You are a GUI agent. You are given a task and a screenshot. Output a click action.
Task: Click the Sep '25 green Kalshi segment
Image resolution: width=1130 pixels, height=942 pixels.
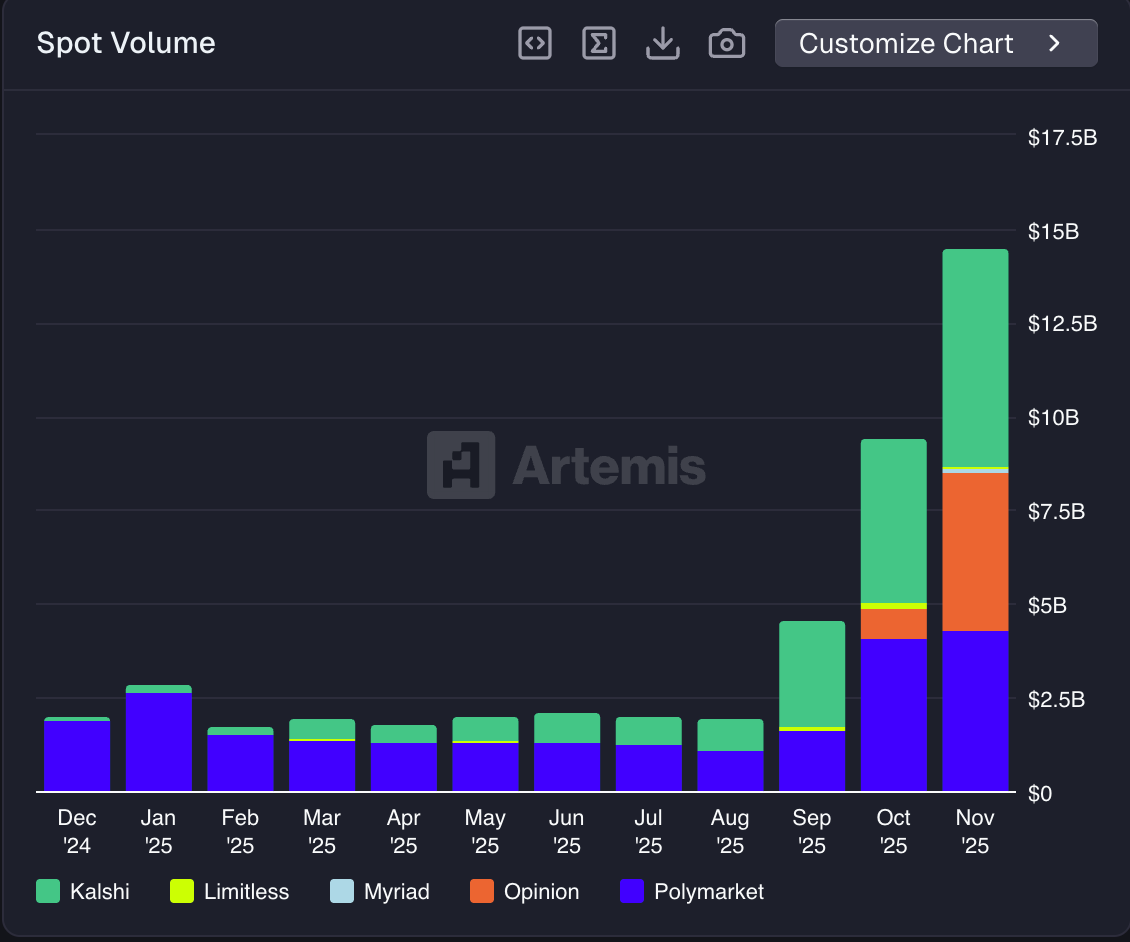[x=811, y=673]
